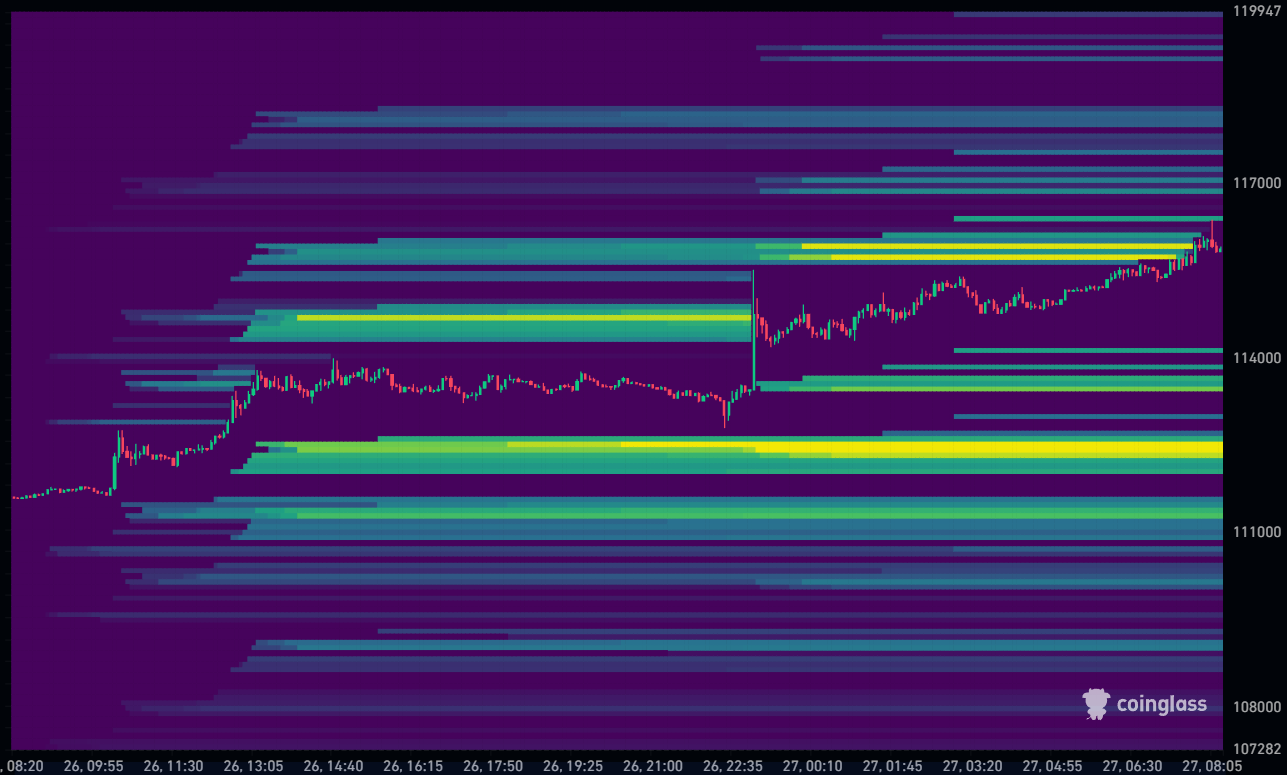Image resolution: width=1287 pixels, height=775 pixels.
Task: Click the 27, 01:45 time label
Action: pos(893,766)
